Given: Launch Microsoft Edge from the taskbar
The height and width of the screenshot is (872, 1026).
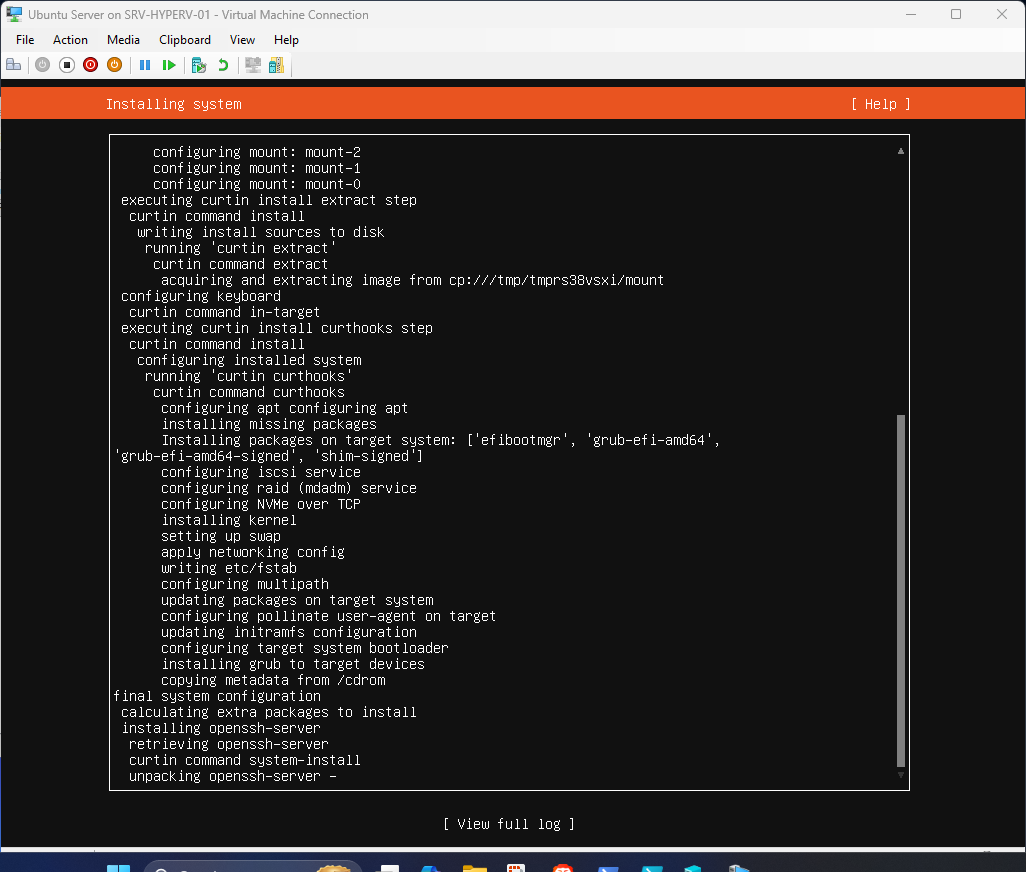Looking at the screenshot, I should 430,864.
